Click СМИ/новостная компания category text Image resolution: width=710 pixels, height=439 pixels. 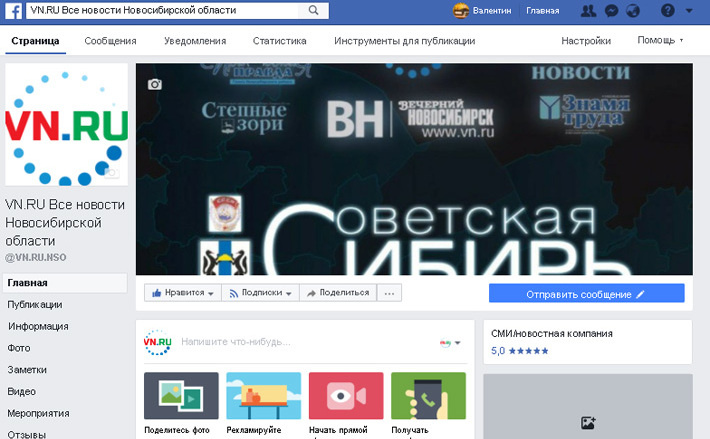552,334
